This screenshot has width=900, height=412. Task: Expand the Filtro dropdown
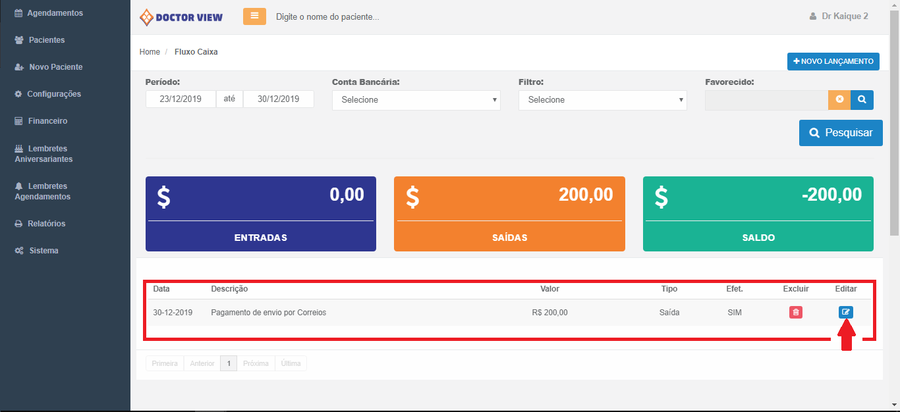pos(602,100)
